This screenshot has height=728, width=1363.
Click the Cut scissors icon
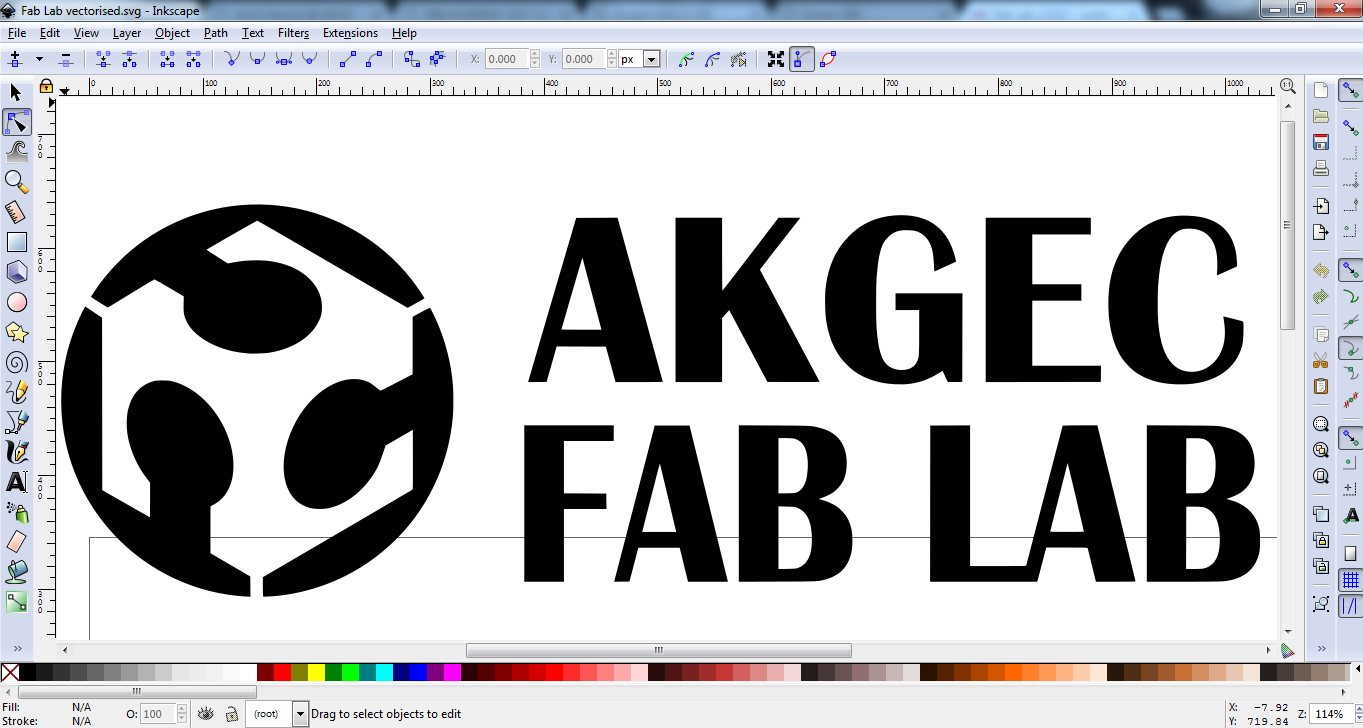pos(1321,360)
